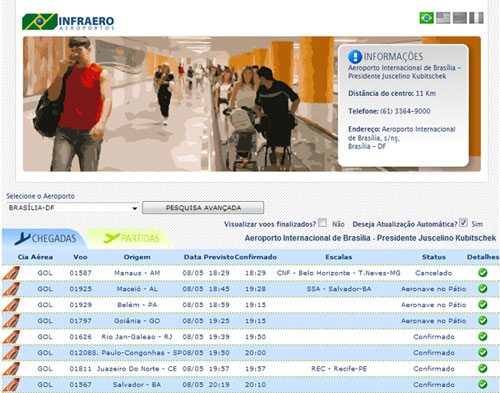Click GOL airline logo in Manaus row
This screenshot has height=393, width=500.
pyautogui.click(x=11, y=273)
